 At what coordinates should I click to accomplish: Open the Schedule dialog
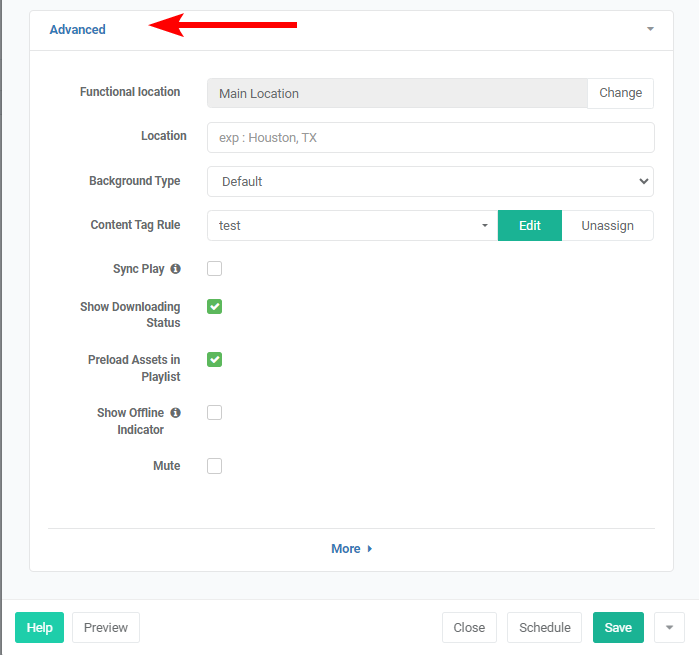pos(545,628)
